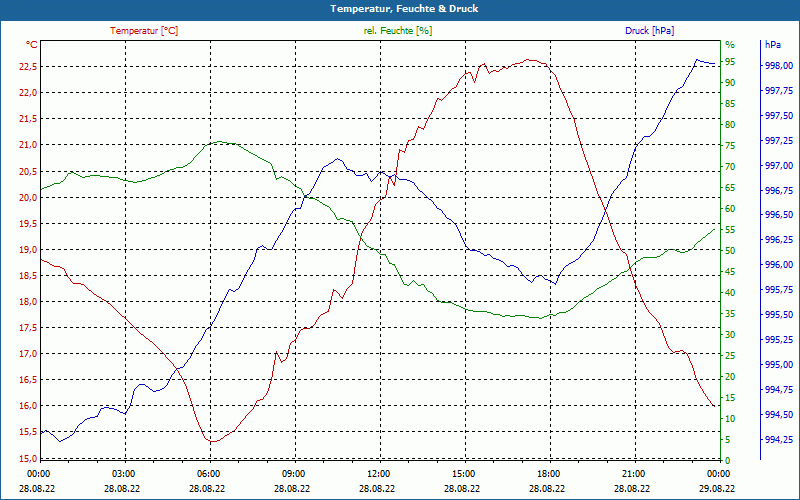Click the "18,5" temperature axis value

28,276
